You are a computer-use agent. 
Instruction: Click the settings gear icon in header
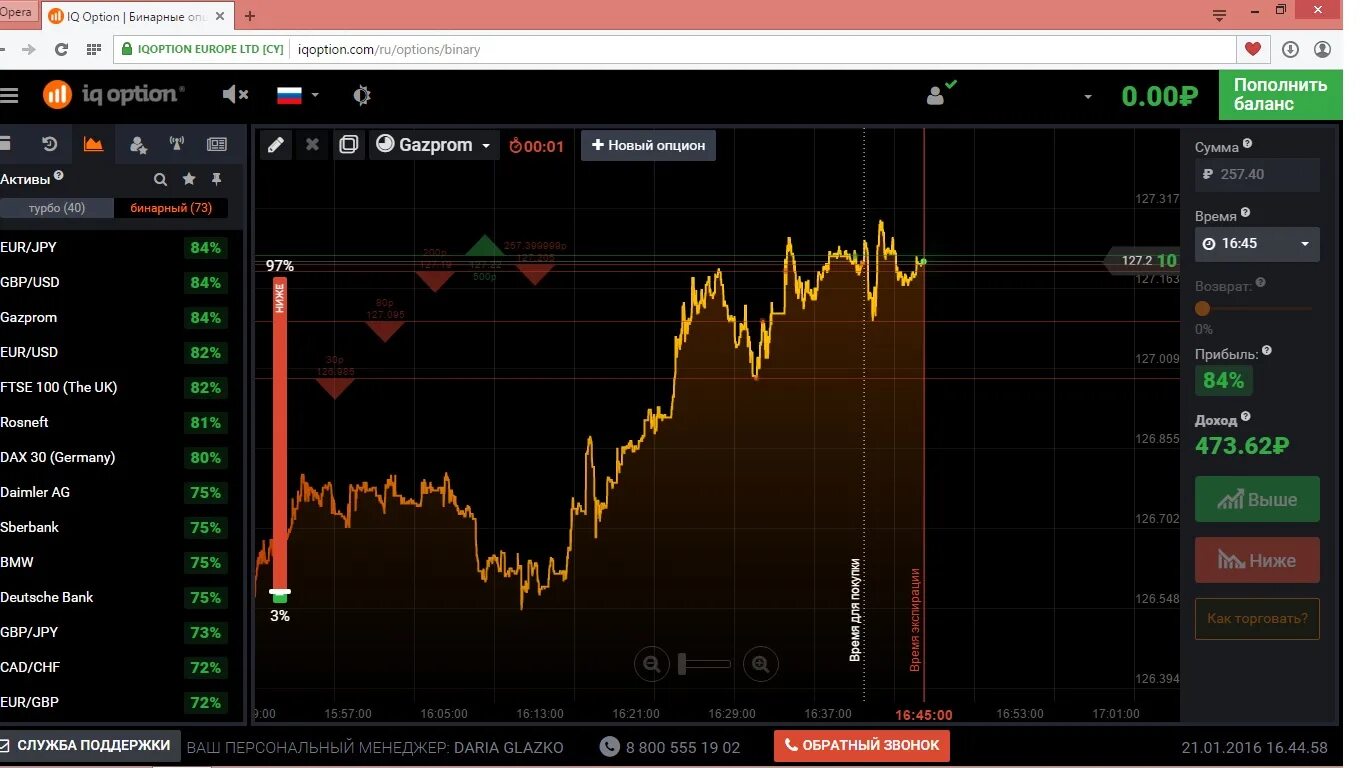click(362, 95)
